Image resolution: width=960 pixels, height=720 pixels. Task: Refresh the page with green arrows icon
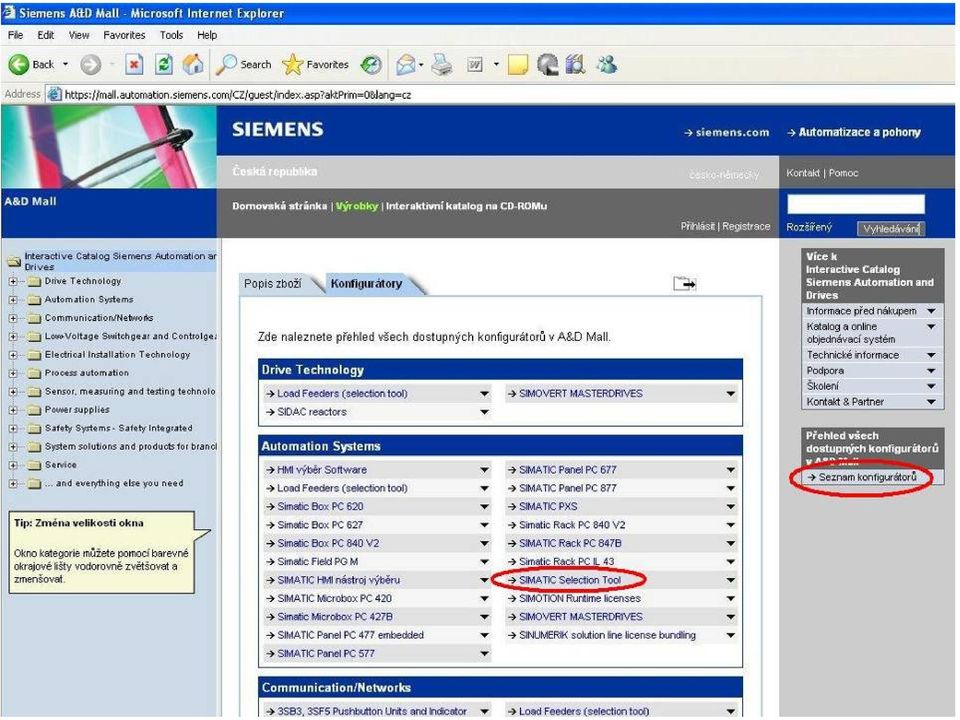tap(163, 64)
